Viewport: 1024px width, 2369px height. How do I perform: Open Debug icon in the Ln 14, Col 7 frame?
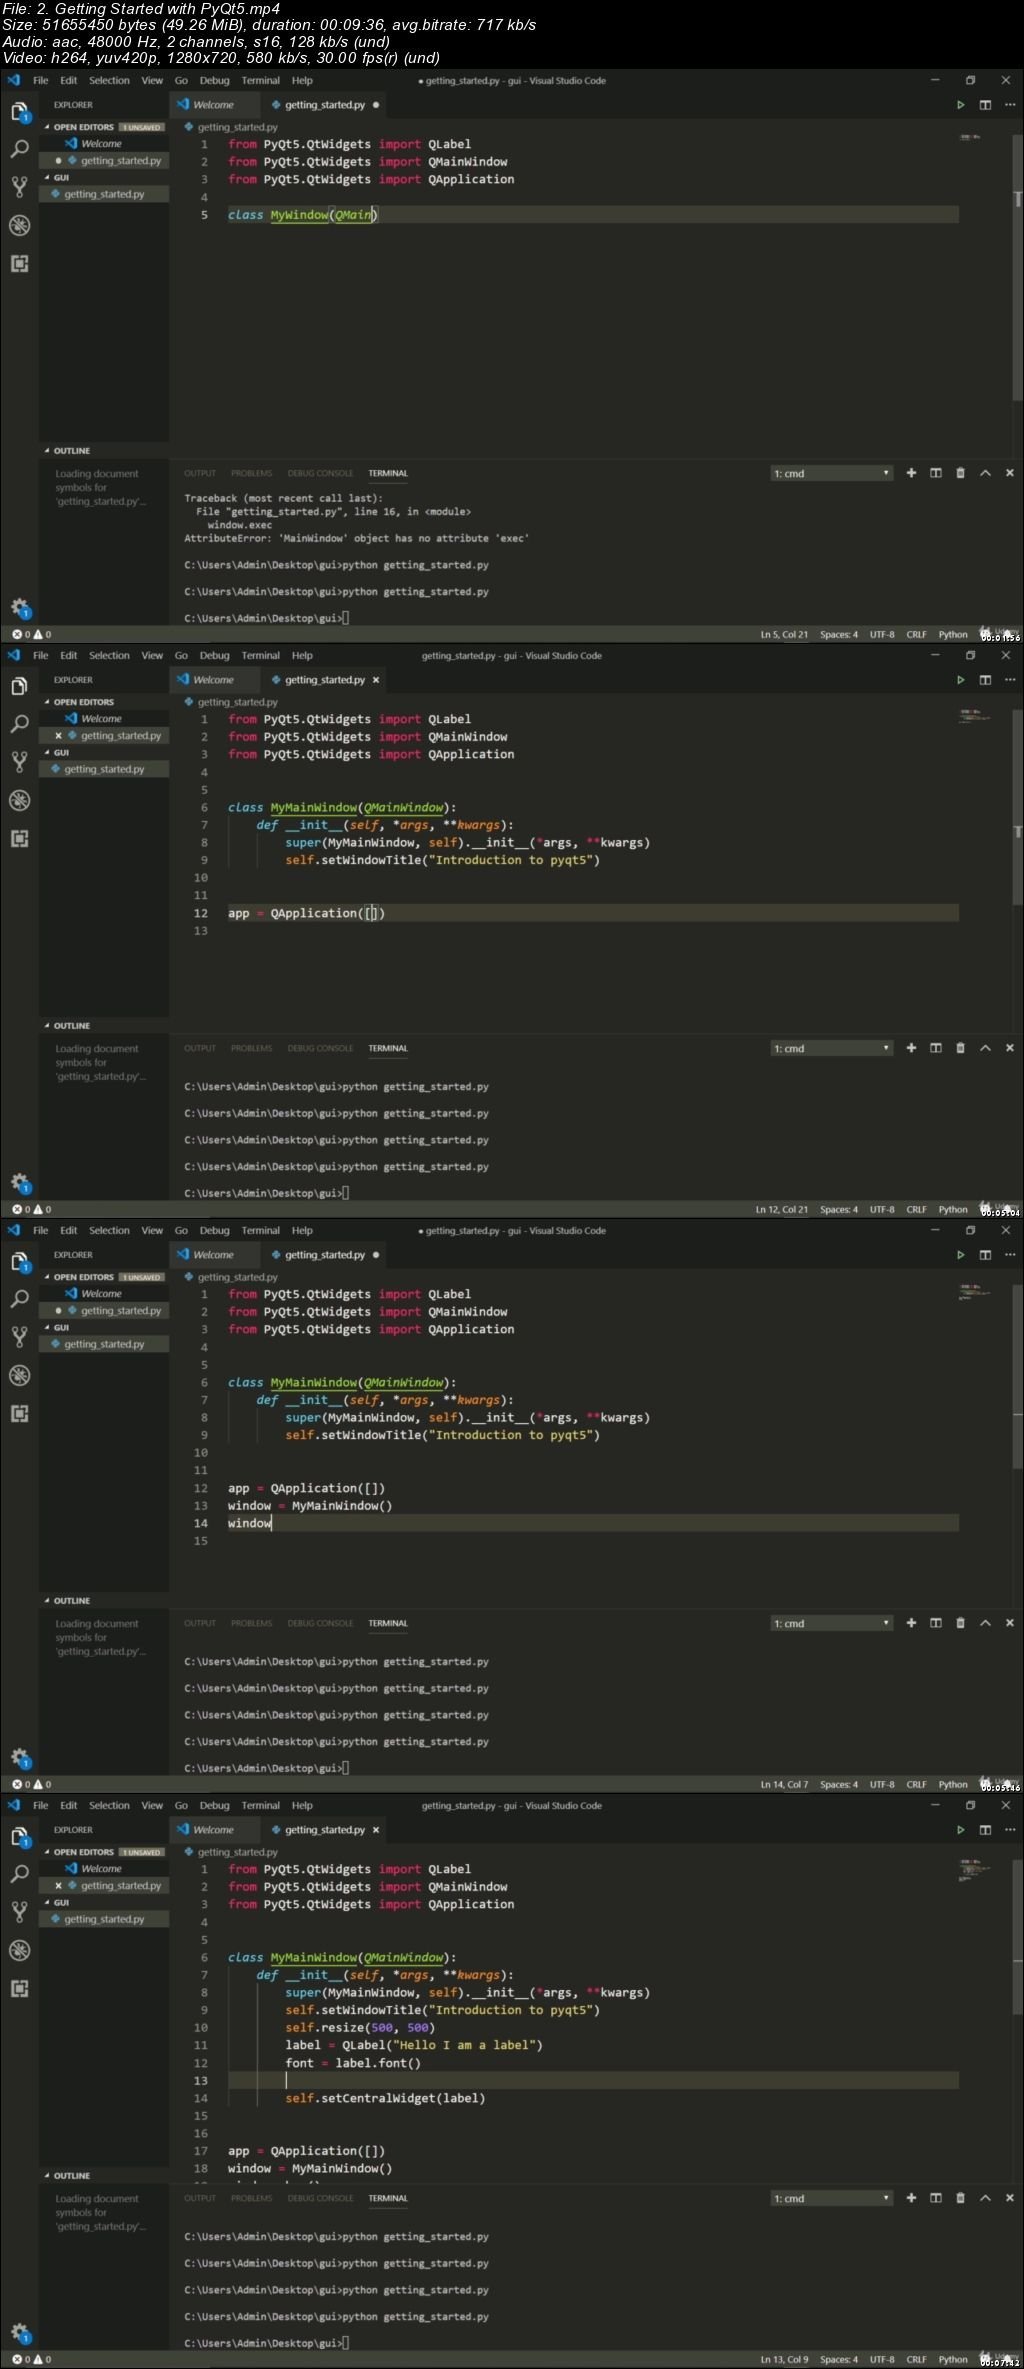pos(19,1375)
